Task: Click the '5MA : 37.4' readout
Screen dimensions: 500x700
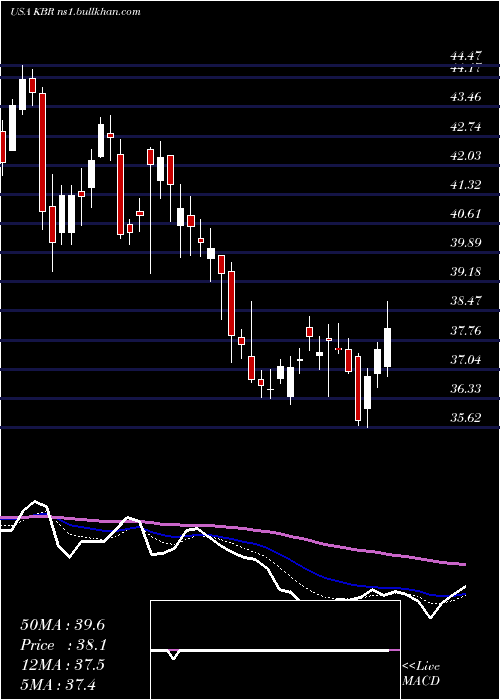Action: point(58,684)
